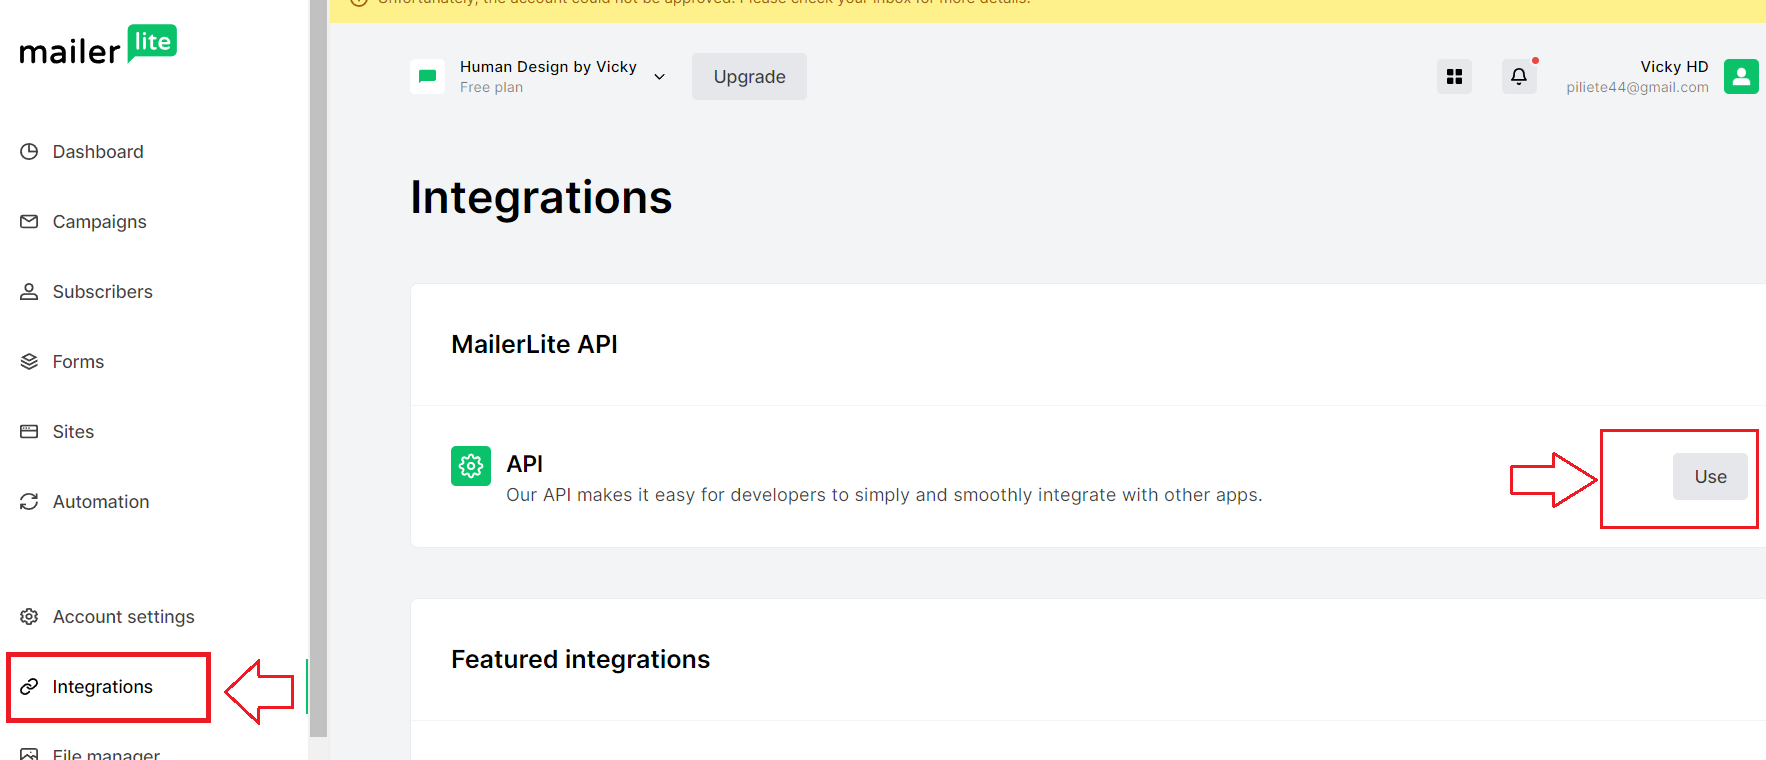Open the apps grid icon
The height and width of the screenshot is (760, 1766).
click(1454, 76)
